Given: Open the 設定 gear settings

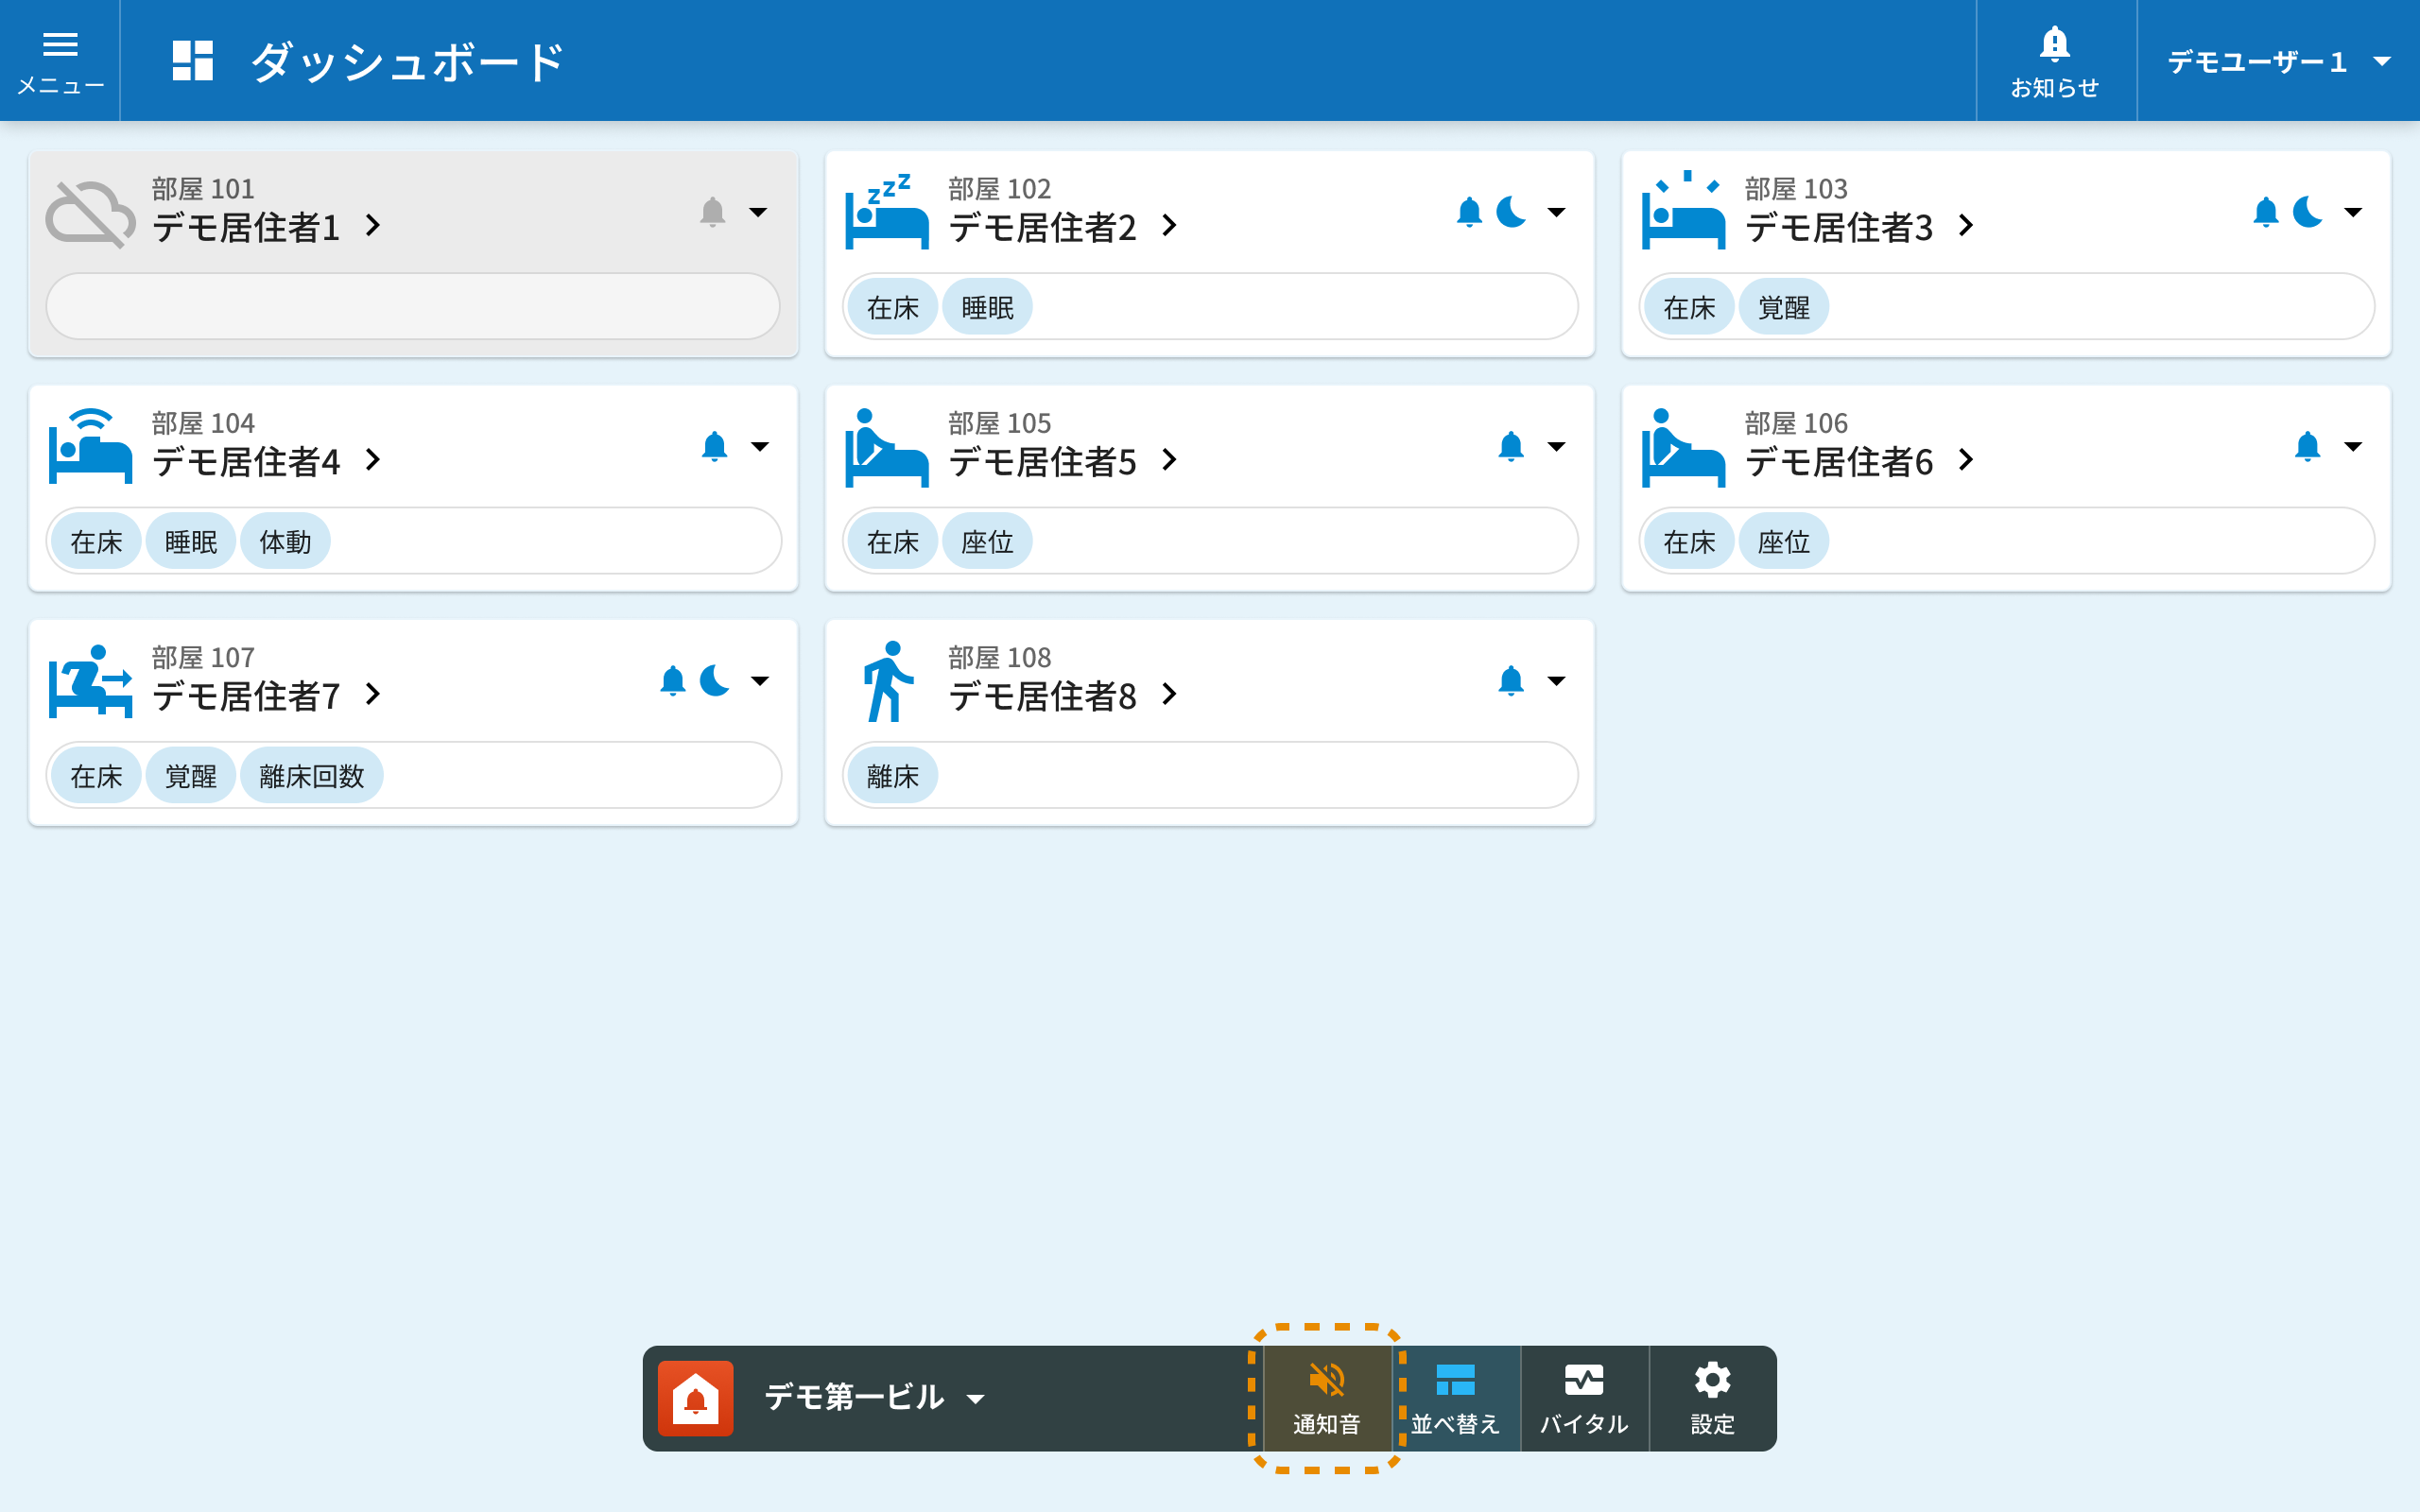Looking at the screenshot, I should pyautogui.click(x=1712, y=1398).
